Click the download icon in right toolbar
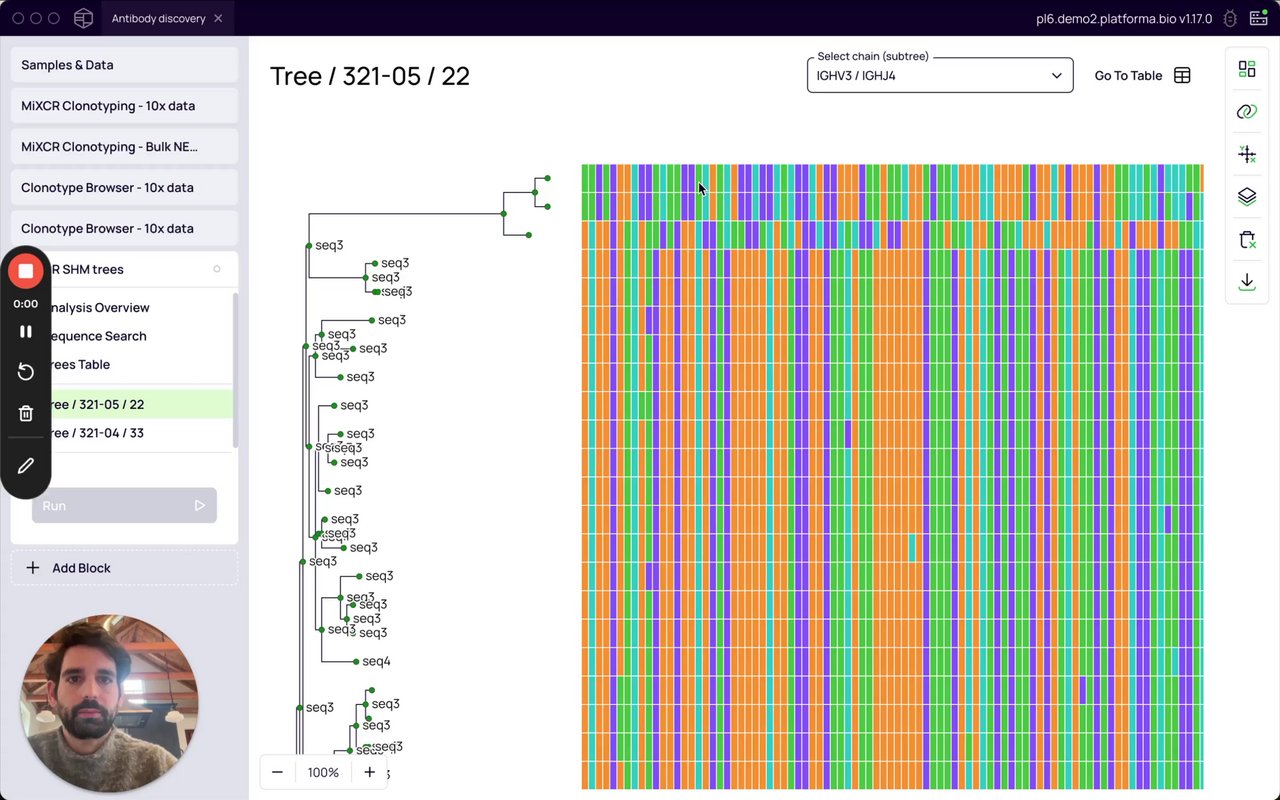The height and width of the screenshot is (800, 1280). pyautogui.click(x=1247, y=283)
